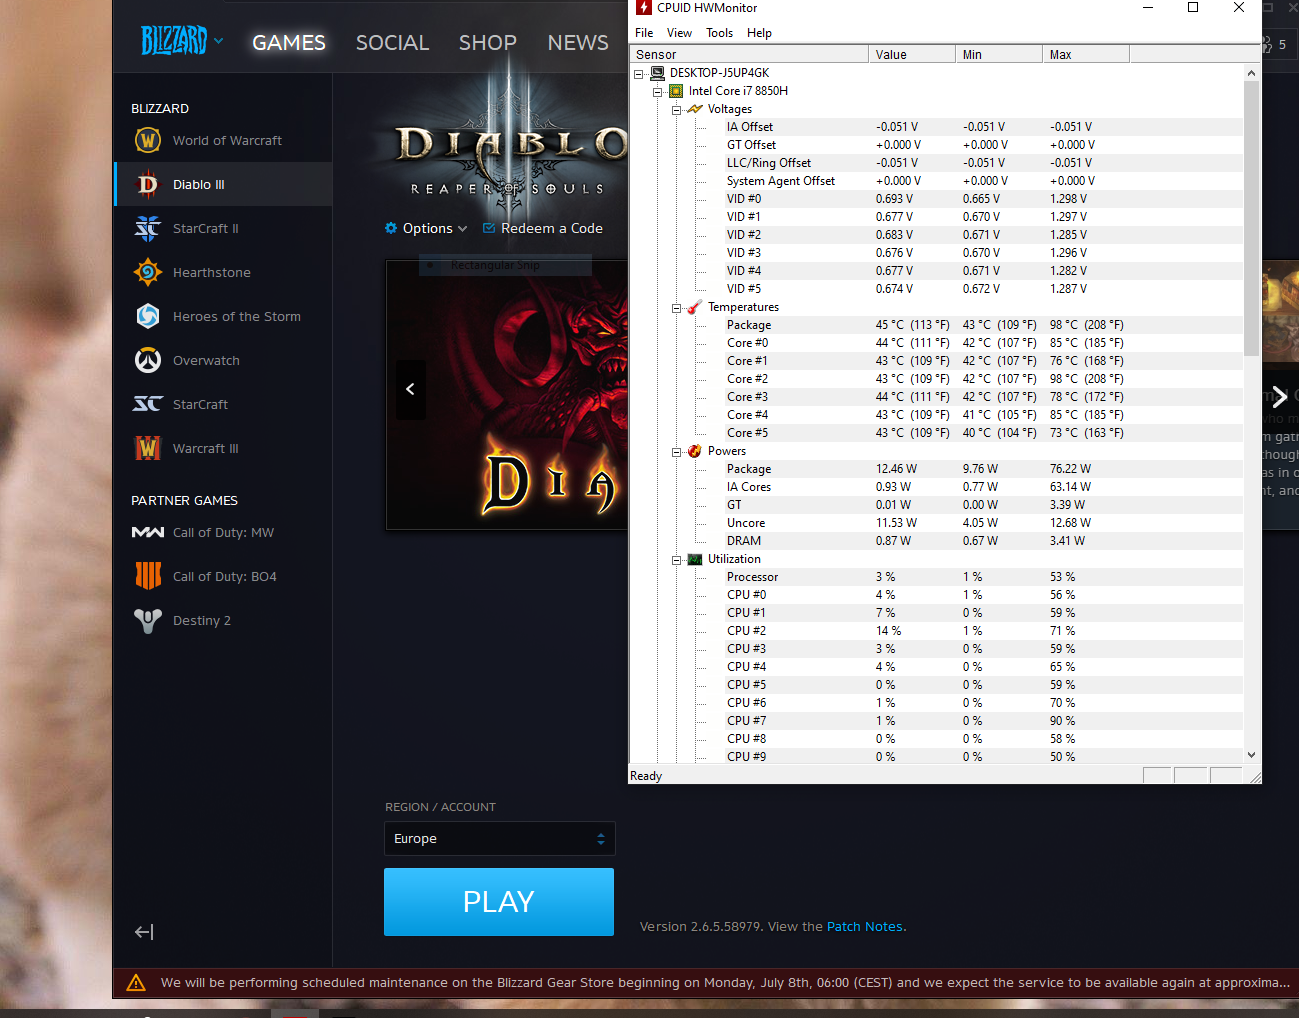Click the maintenance warning triangle icon
The image size is (1299, 1018).
coord(136,983)
